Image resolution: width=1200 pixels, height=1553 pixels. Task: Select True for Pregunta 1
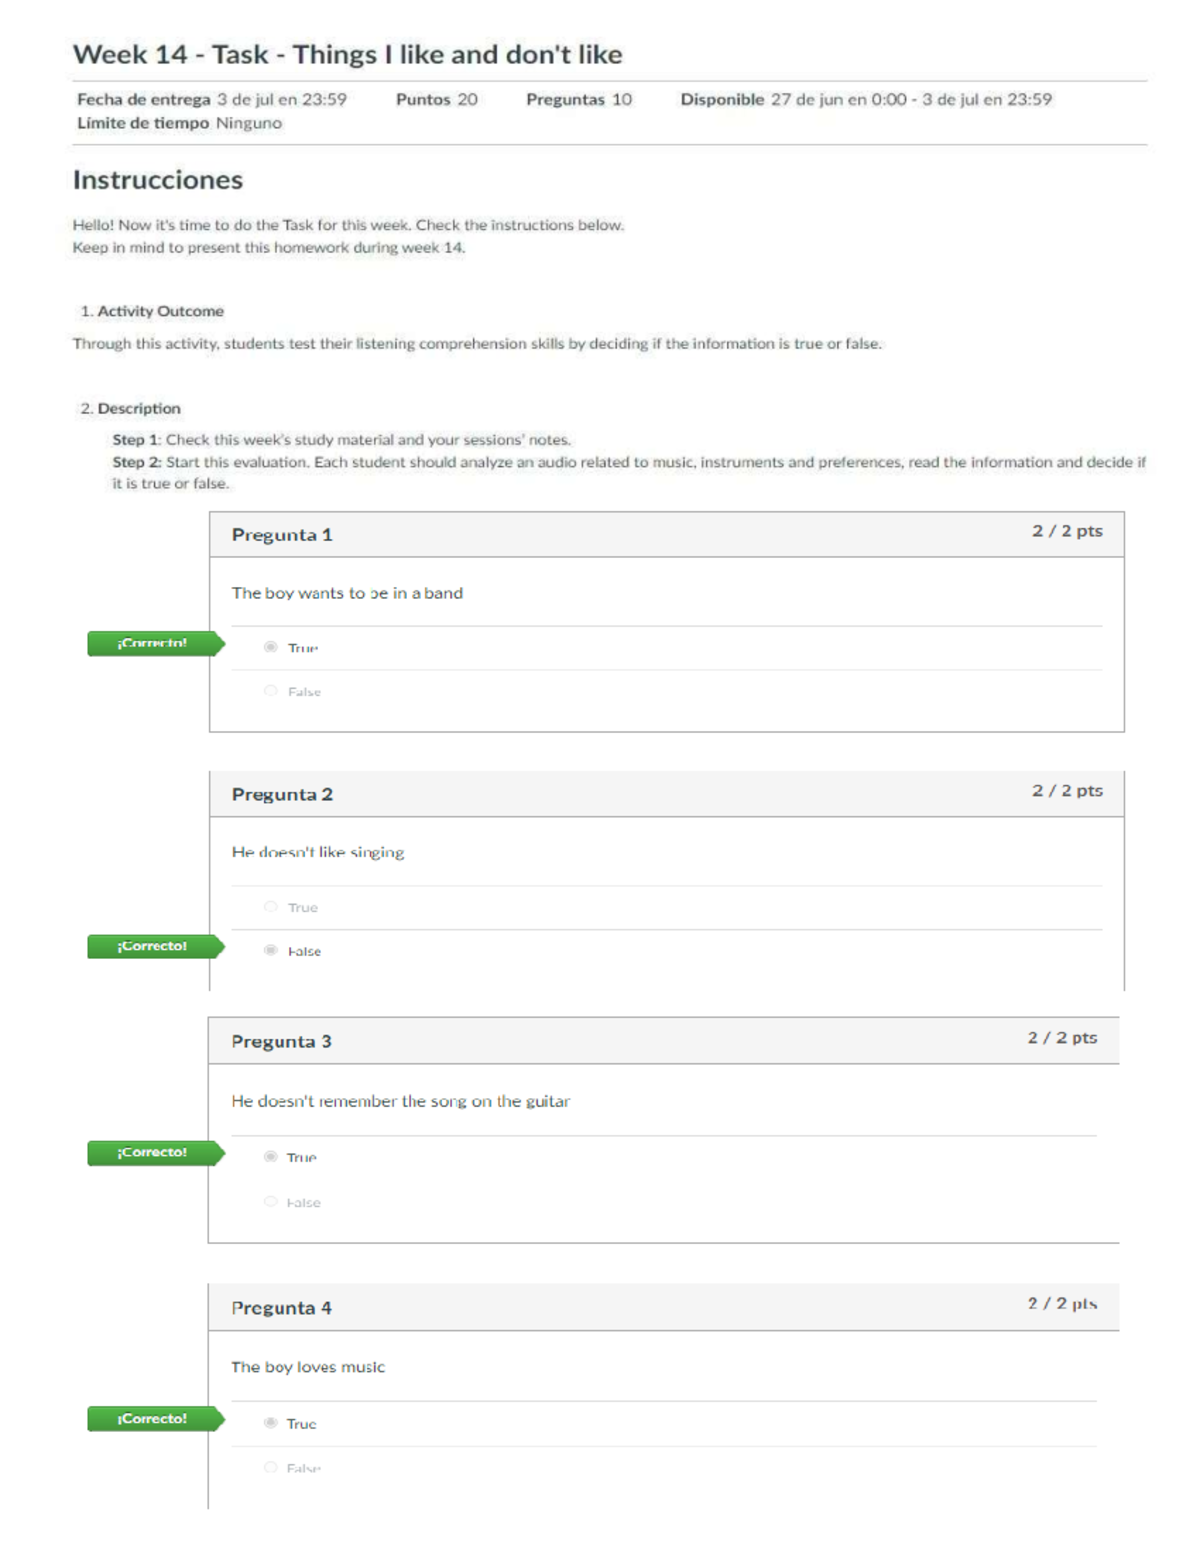tap(271, 647)
